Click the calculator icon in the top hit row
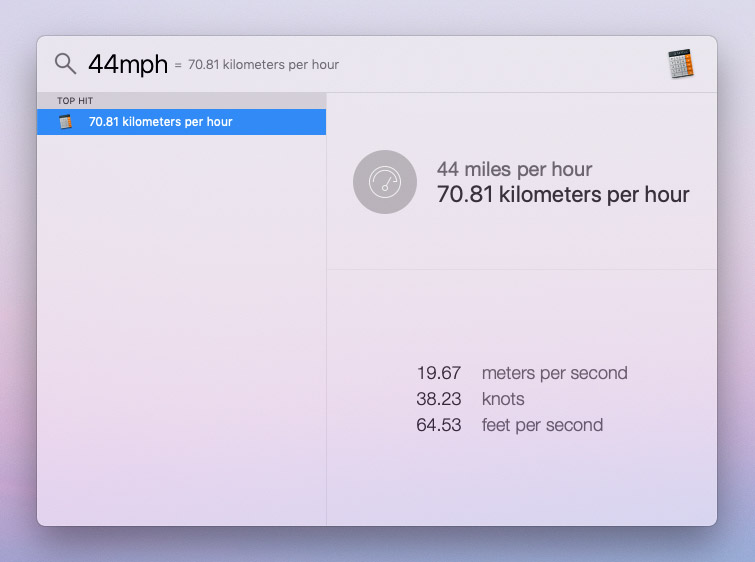Image resolution: width=755 pixels, height=562 pixels. 65,122
